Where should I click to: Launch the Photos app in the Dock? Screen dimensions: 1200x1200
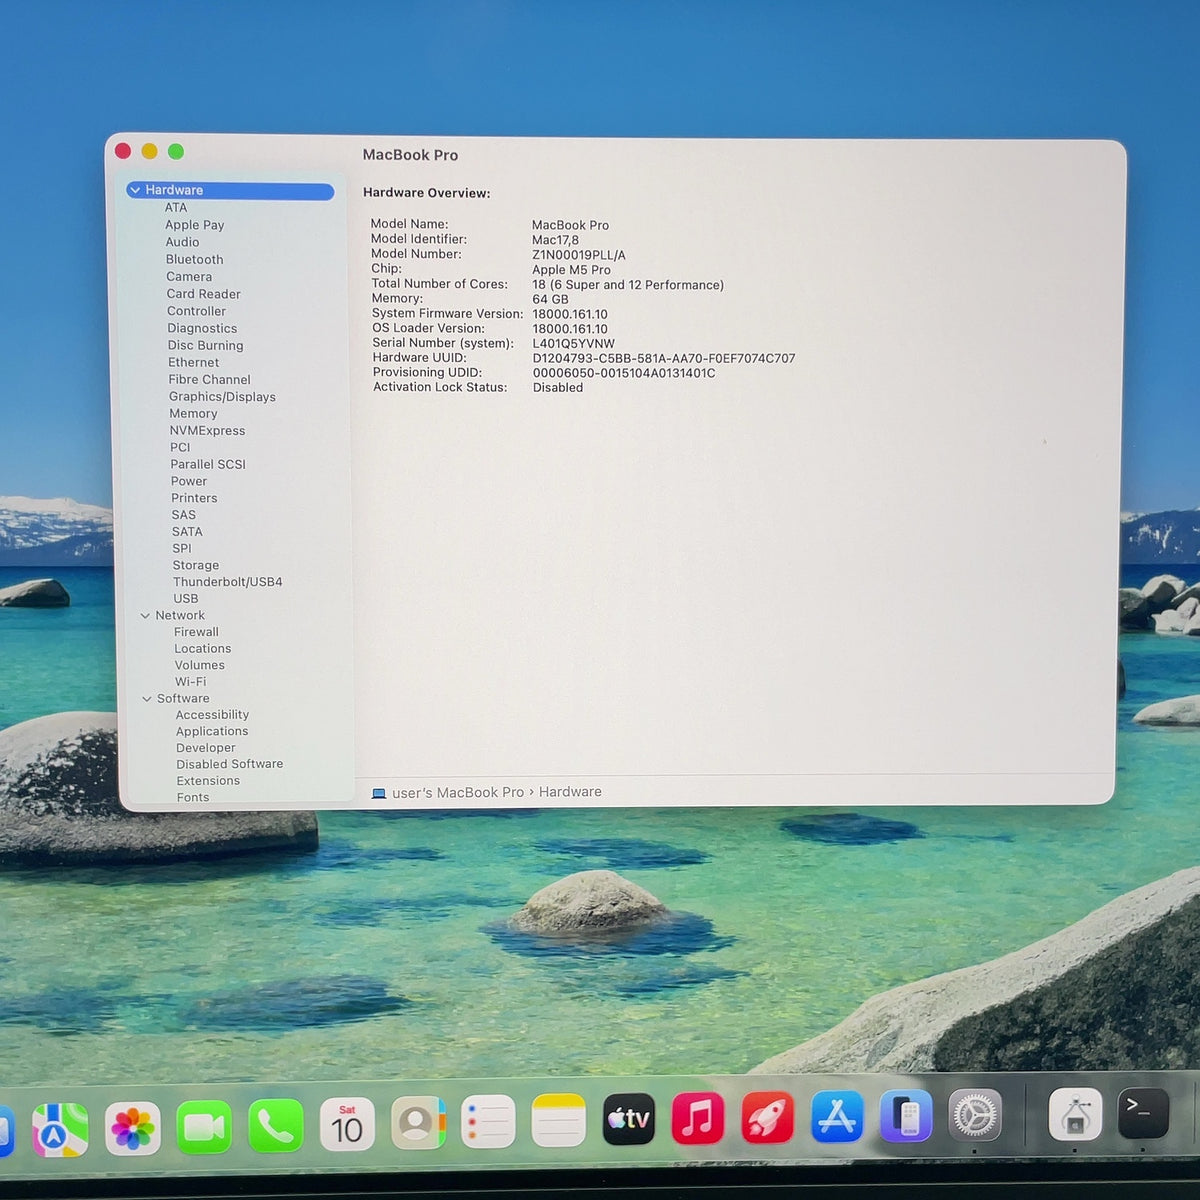133,1129
